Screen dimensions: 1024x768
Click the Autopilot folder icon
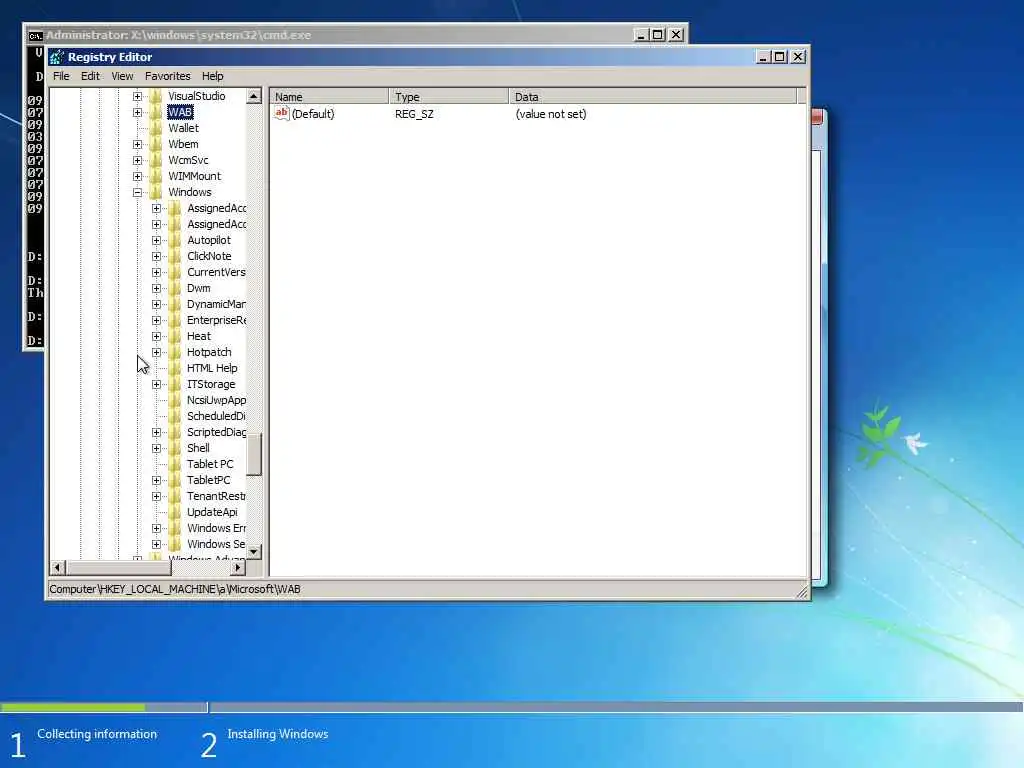174,240
